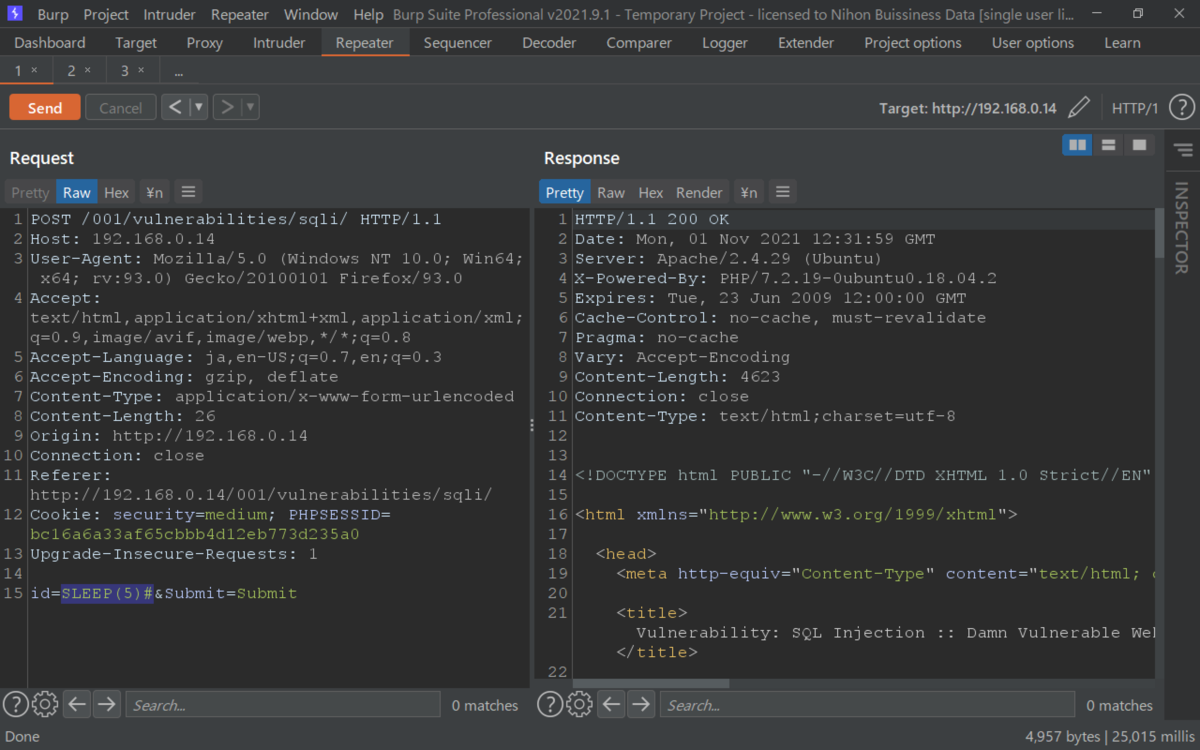Select side-by-side layout icon
Screen dimensions: 1200x750
coord(1077,145)
